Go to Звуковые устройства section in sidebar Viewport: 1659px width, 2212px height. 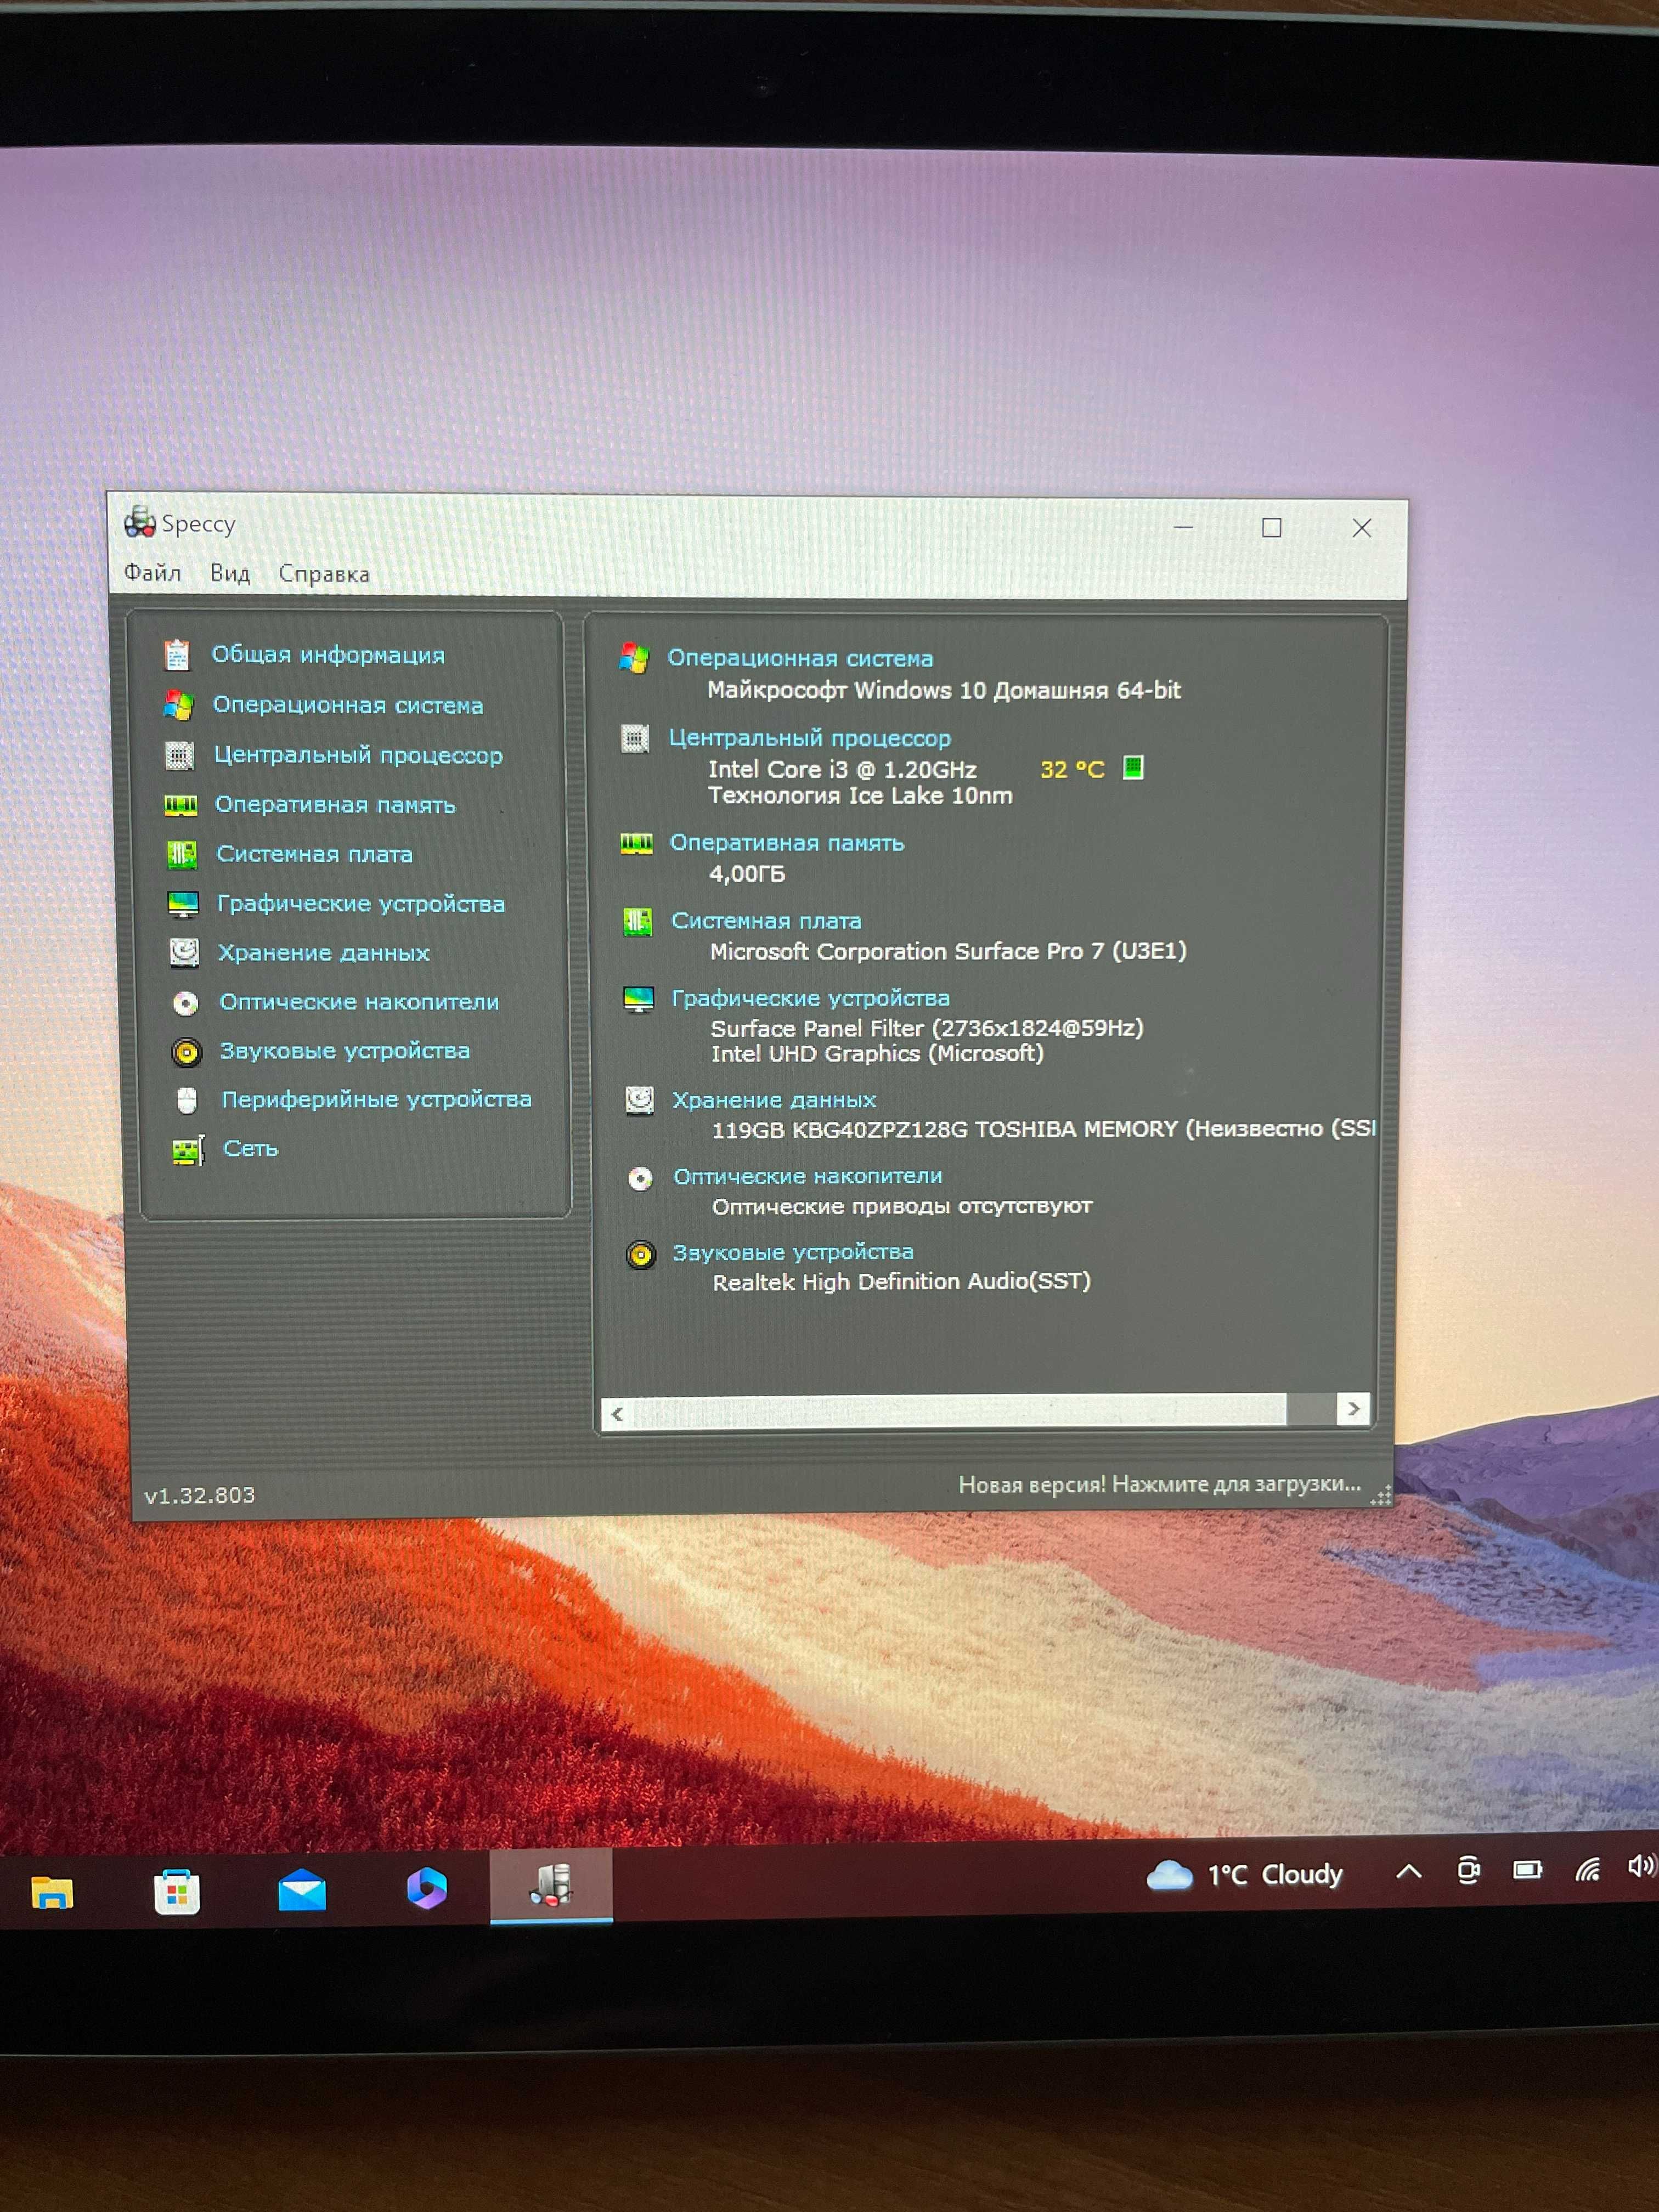click(x=345, y=1051)
